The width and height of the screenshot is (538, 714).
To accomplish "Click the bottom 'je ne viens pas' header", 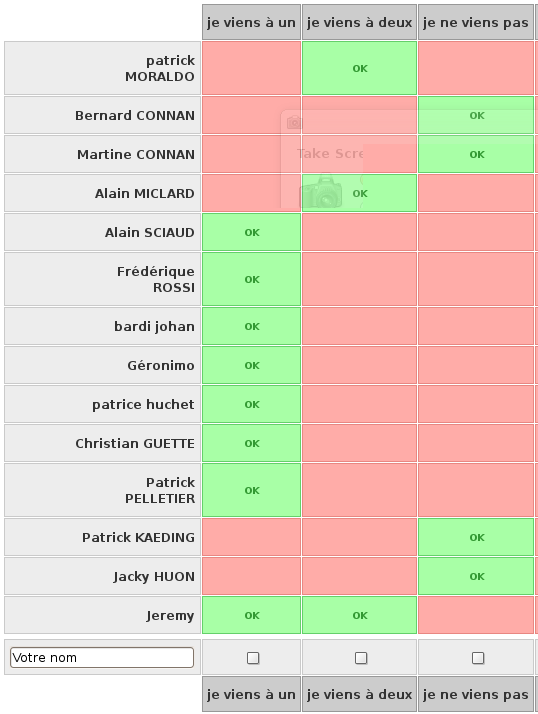I will [x=476, y=694].
